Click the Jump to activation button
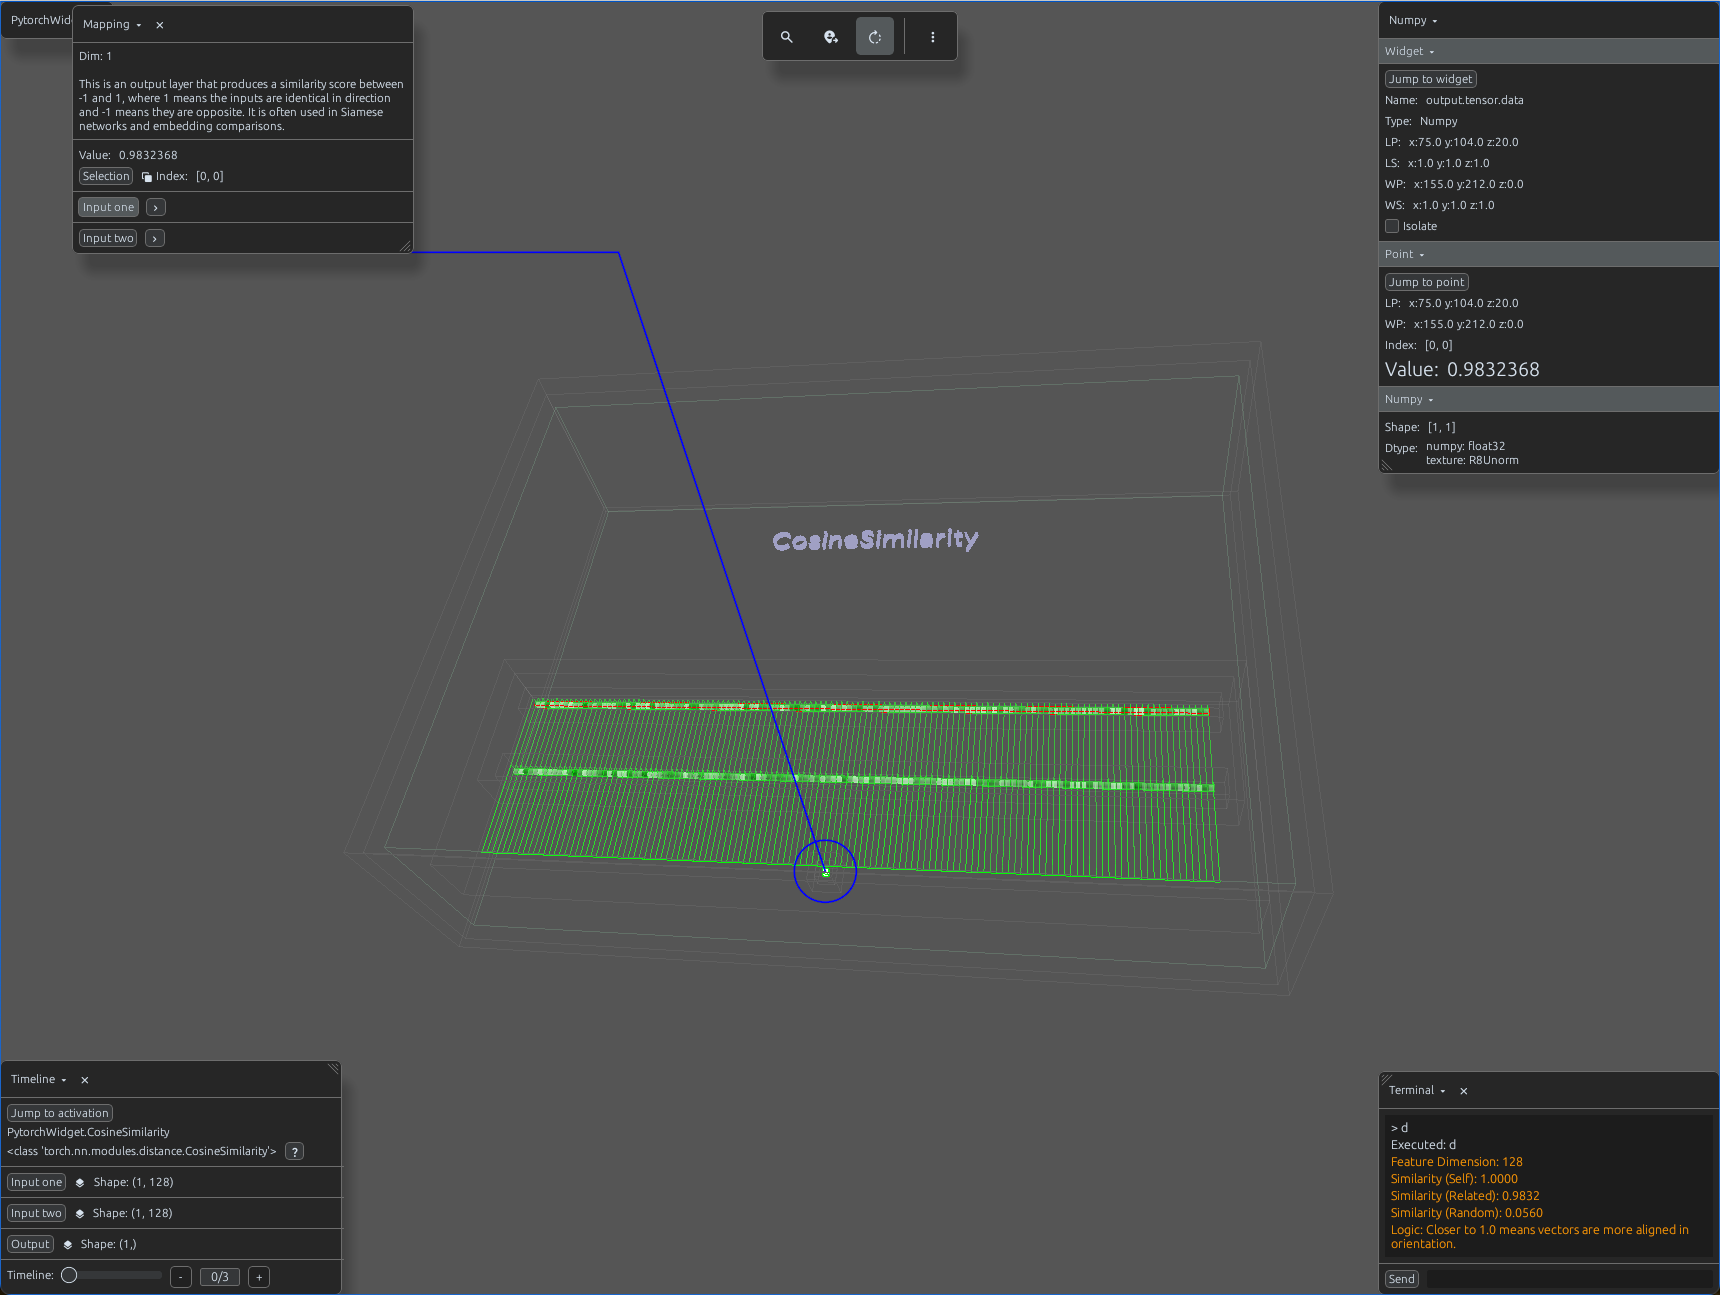Screen dimensions: 1720x1295 pyautogui.click(x=60, y=1113)
